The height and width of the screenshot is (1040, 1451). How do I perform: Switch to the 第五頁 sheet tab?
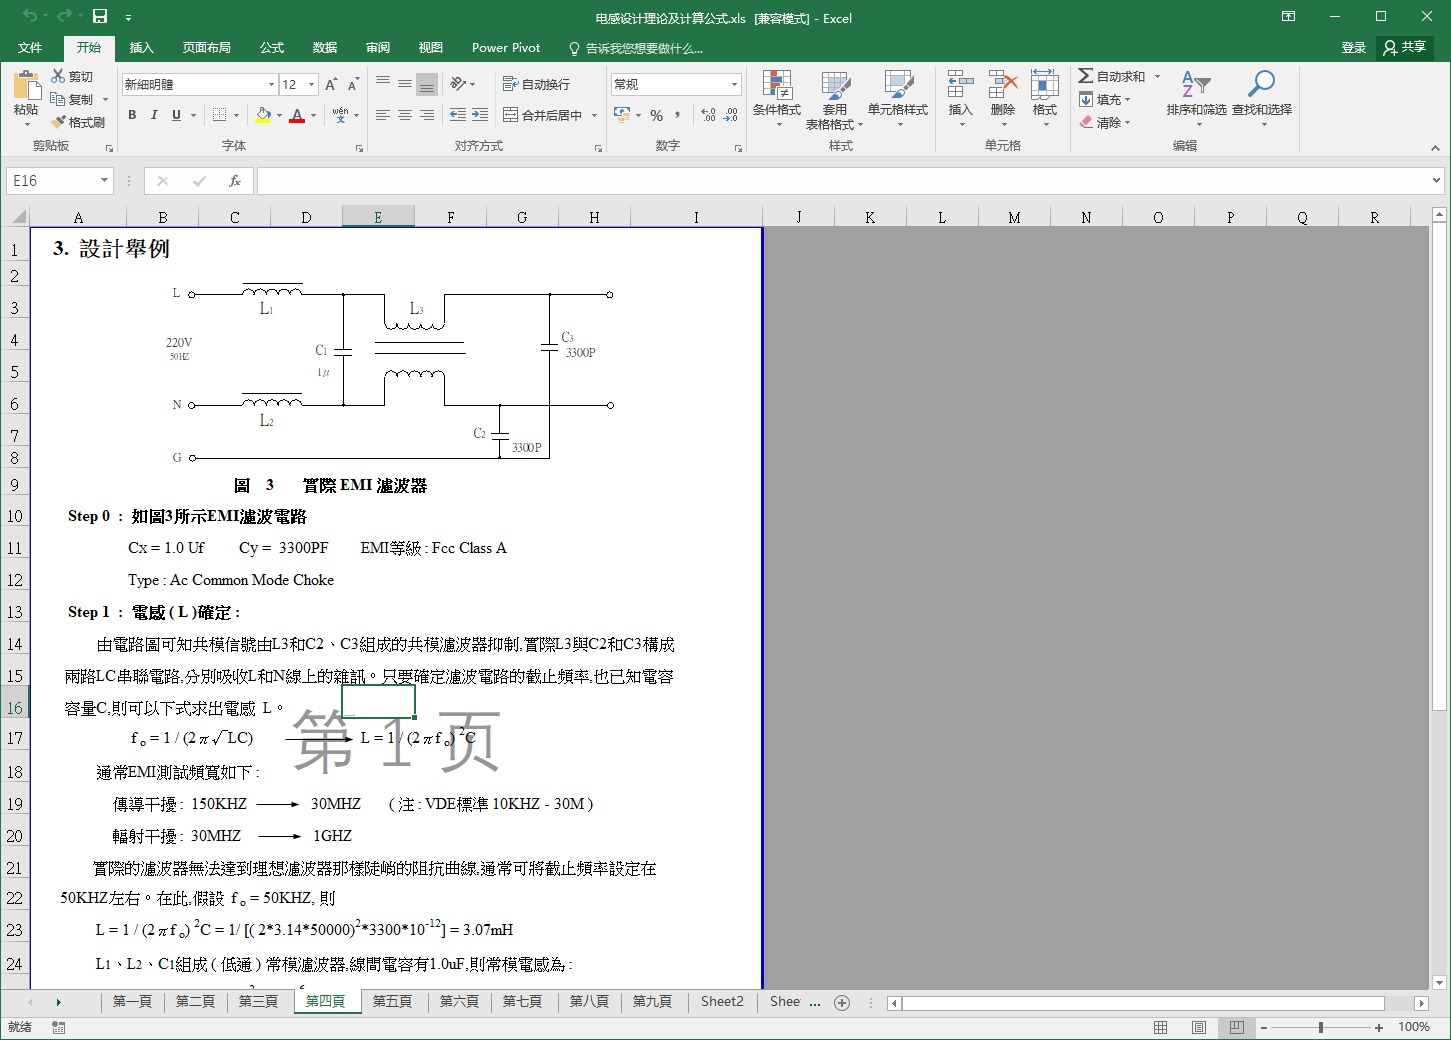392,1001
